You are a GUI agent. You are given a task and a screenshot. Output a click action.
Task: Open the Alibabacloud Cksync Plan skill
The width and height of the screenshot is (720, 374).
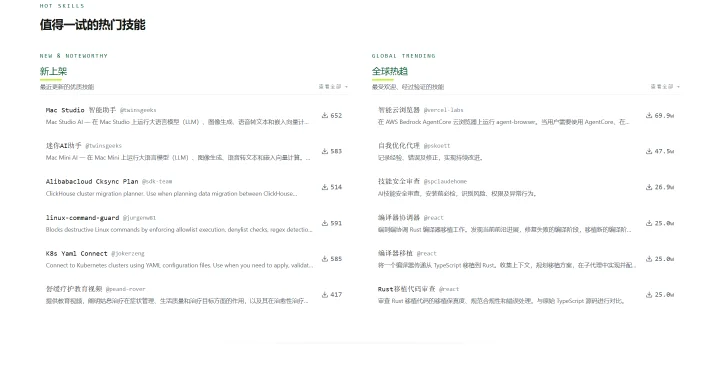pyautogui.click(x=92, y=181)
